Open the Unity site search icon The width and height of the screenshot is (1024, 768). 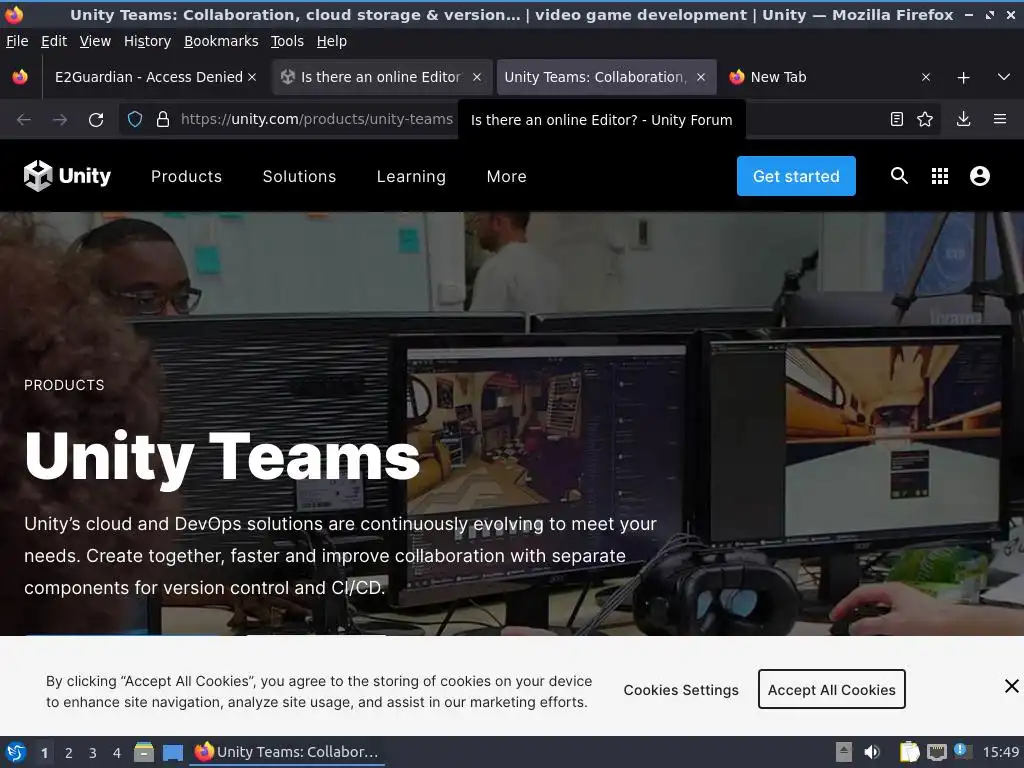tap(899, 176)
